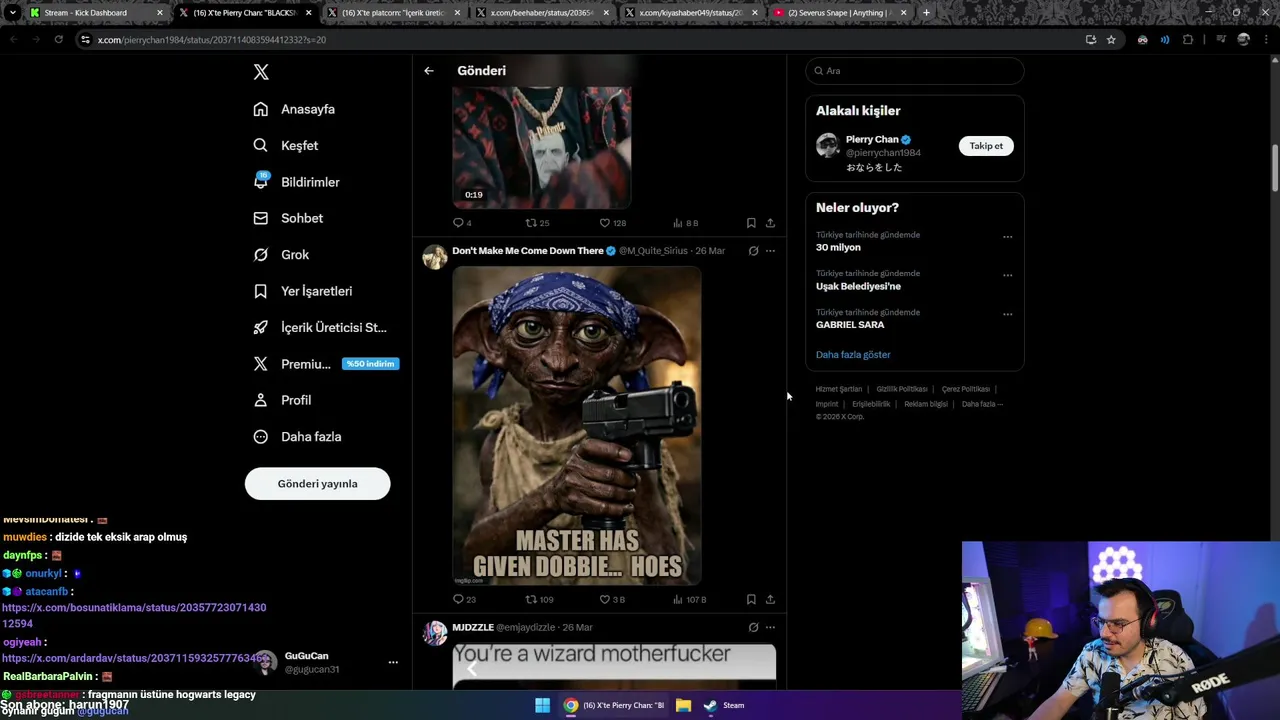The height and width of the screenshot is (720, 1280).
Task: Open Çerez Politikası footer link
Action: pyautogui.click(x=965, y=389)
